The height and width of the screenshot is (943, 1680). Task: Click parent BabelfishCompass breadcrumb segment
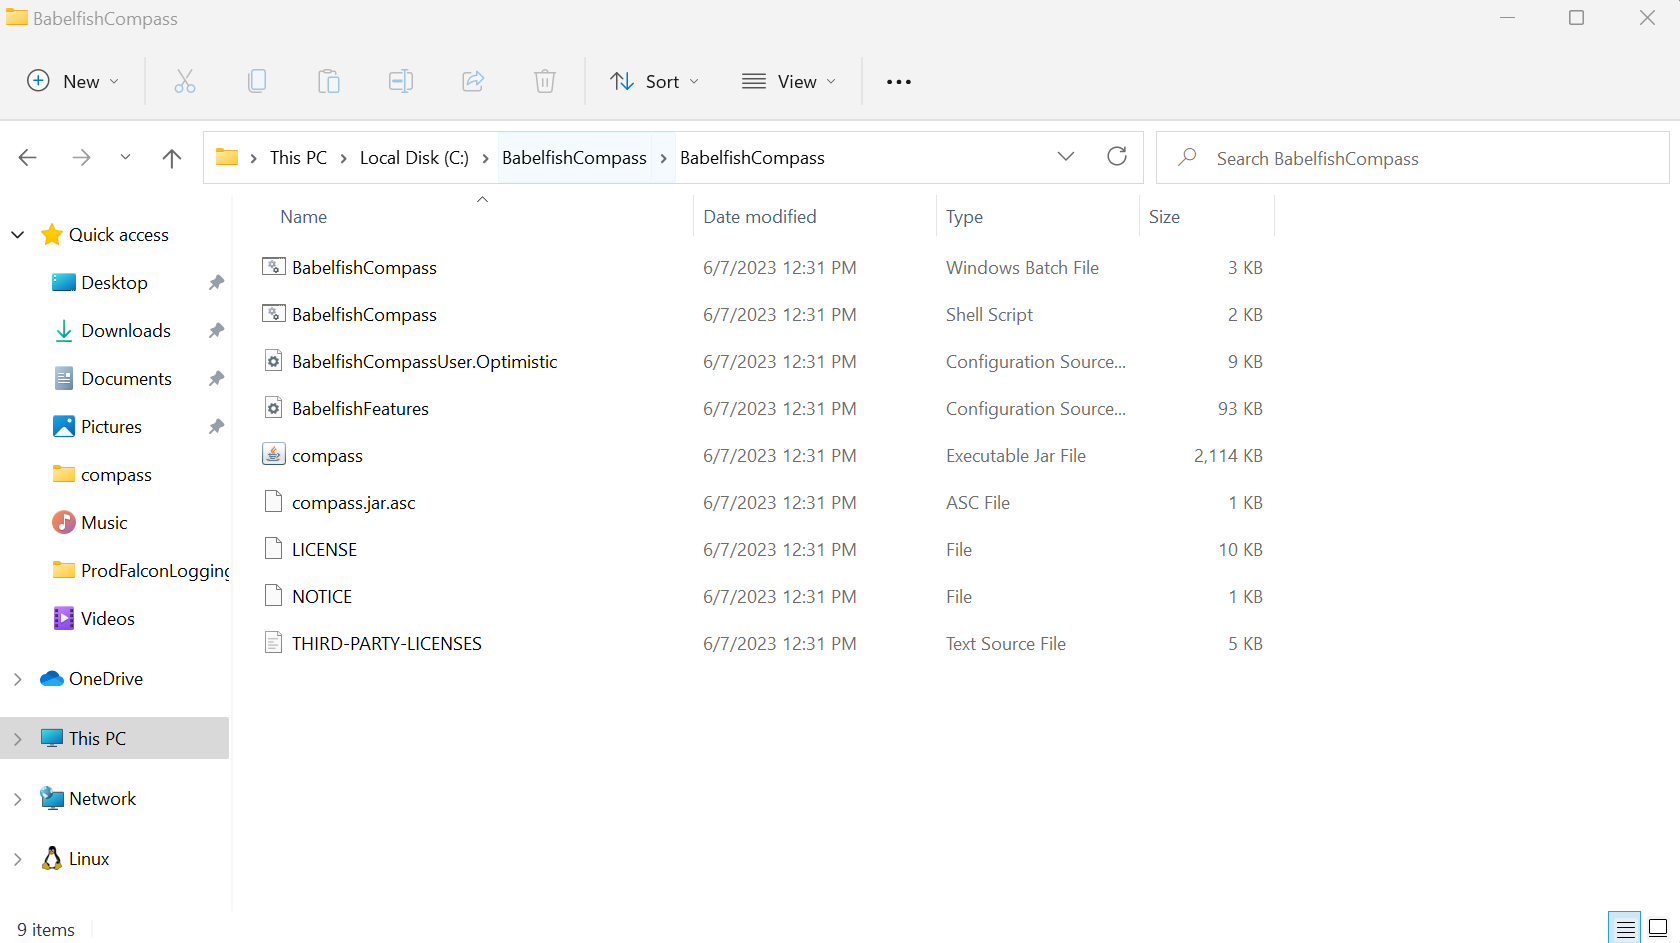tap(574, 158)
